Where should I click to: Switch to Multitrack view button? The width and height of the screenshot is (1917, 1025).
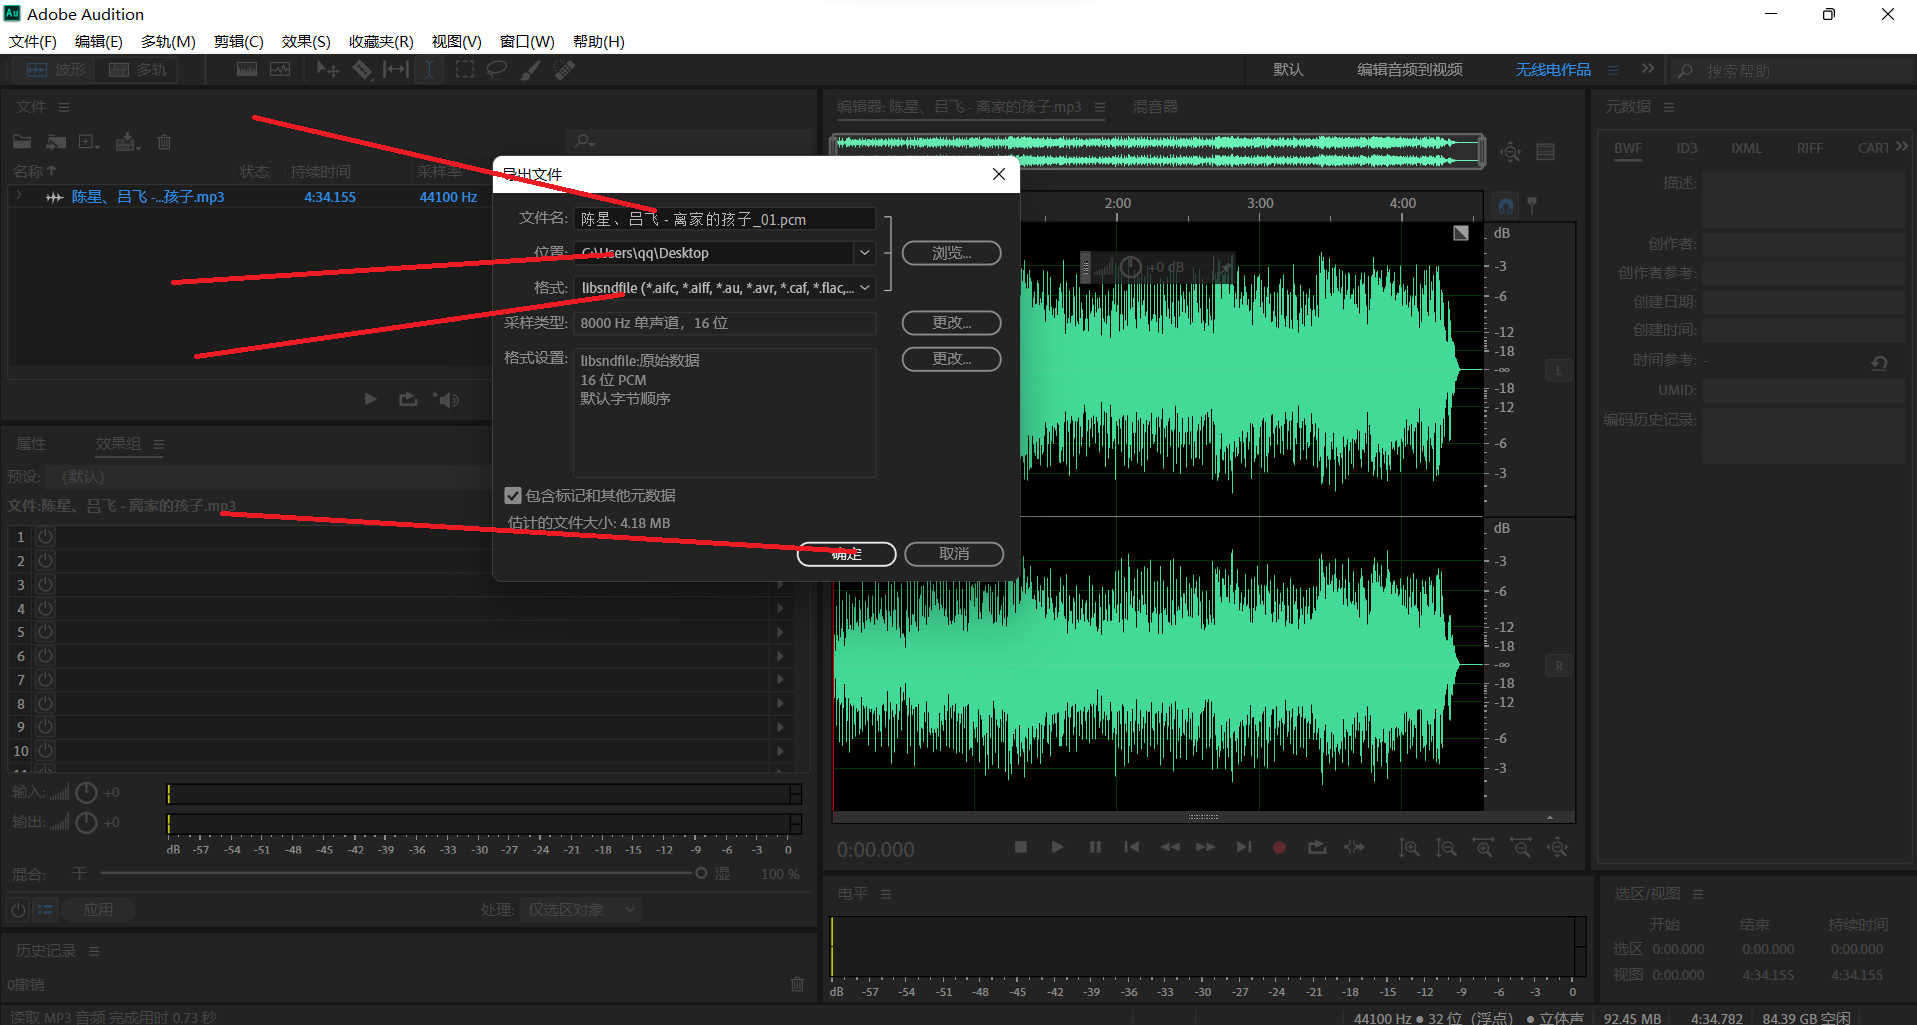pos(138,70)
